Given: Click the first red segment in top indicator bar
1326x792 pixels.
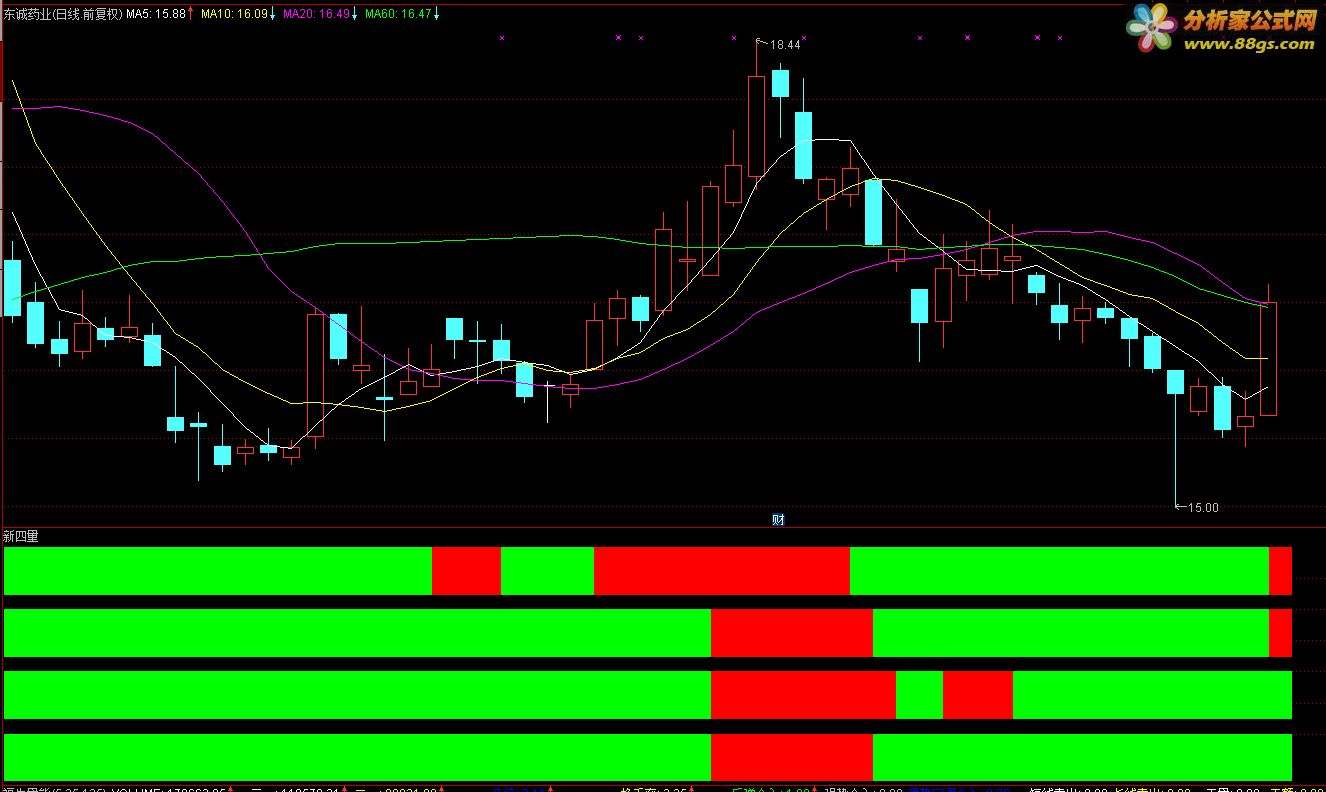Looking at the screenshot, I should pos(466,571).
